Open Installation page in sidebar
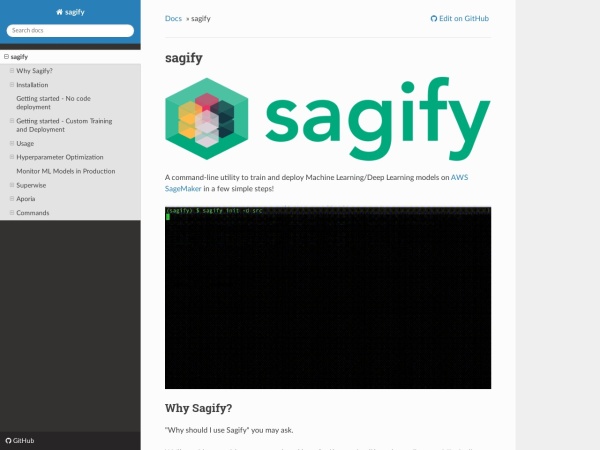 (x=32, y=85)
